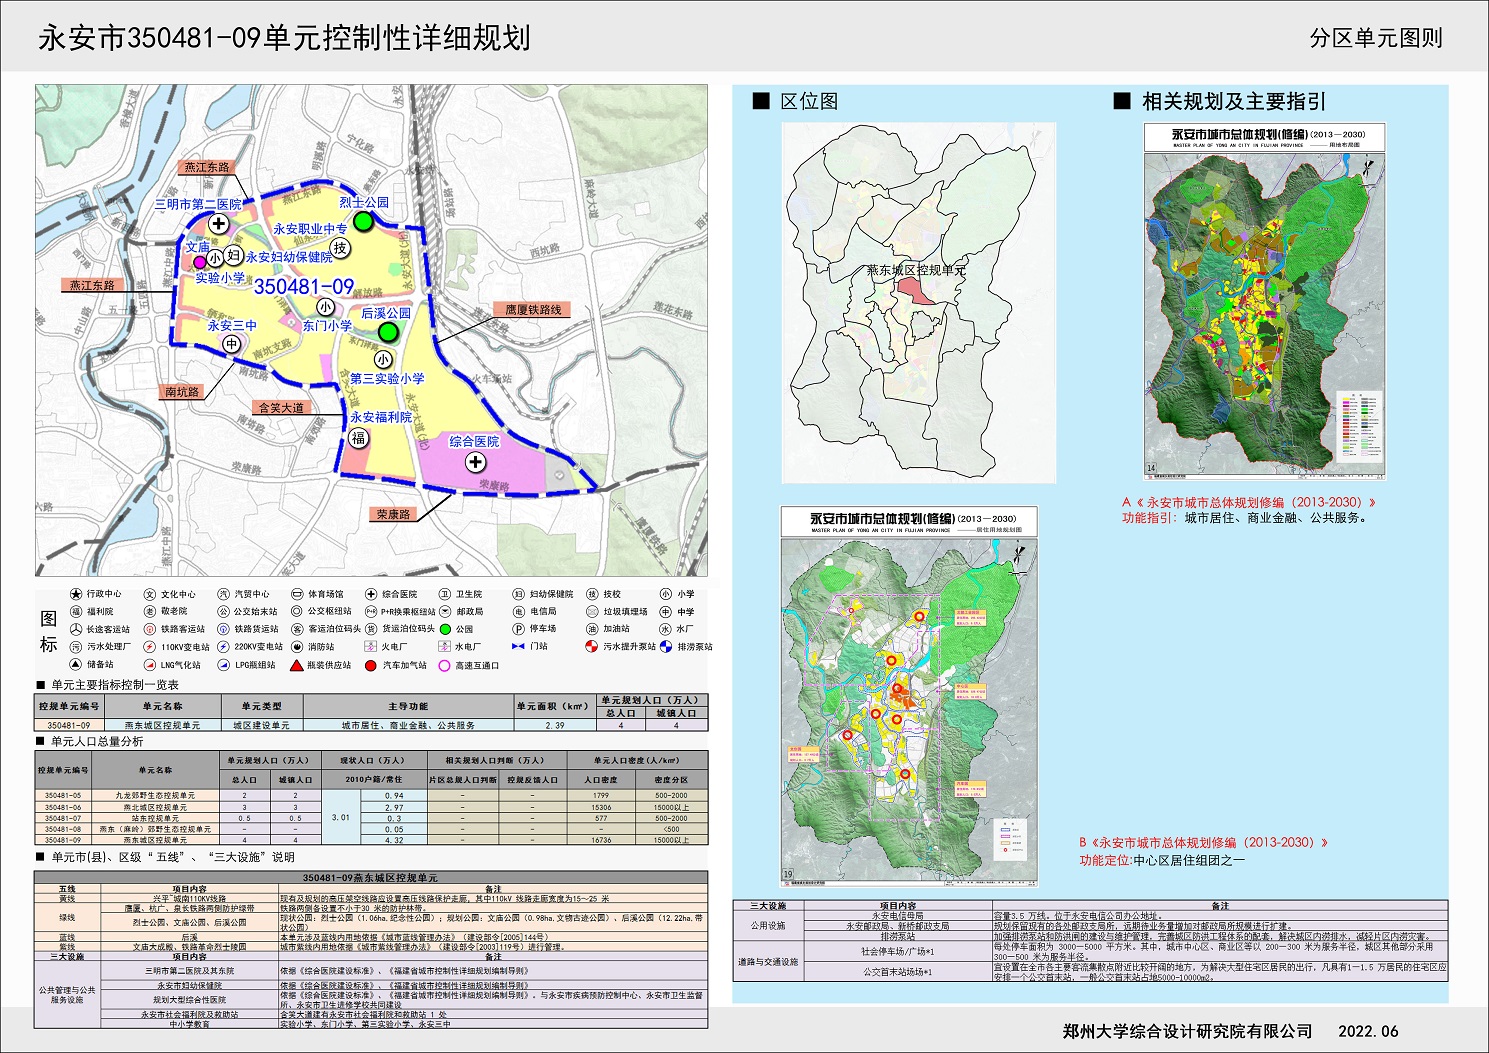Click the 鹰厦铁路线 callout label
The image size is (1489, 1053).
click(533, 310)
